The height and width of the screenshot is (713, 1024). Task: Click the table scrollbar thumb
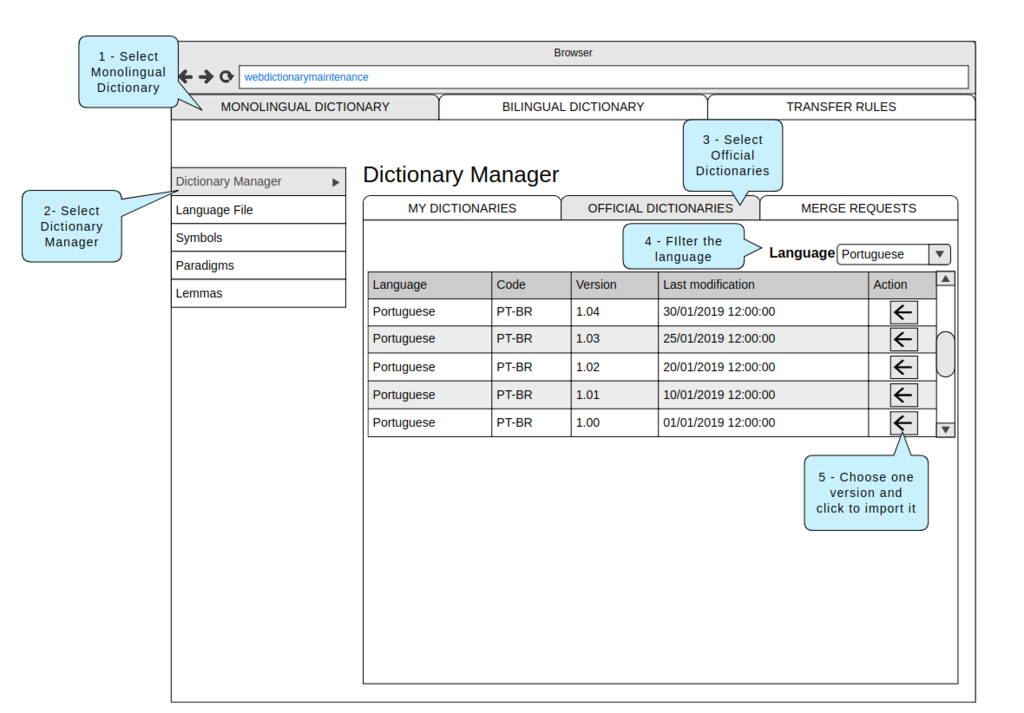[945, 354]
